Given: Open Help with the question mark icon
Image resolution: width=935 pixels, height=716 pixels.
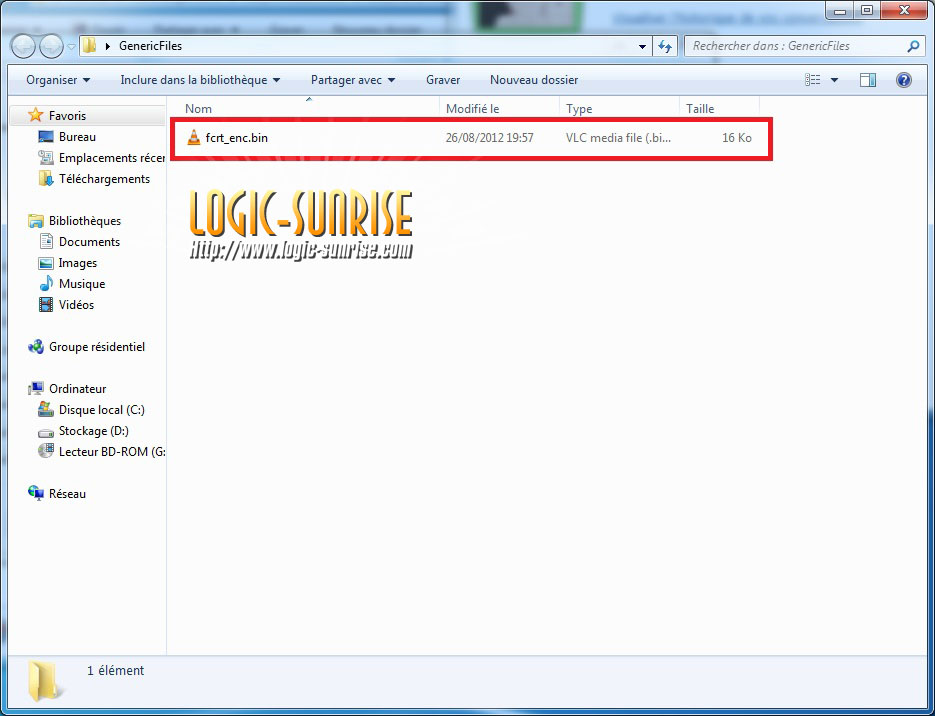Looking at the screenshot, I should [x=903, y=80].
